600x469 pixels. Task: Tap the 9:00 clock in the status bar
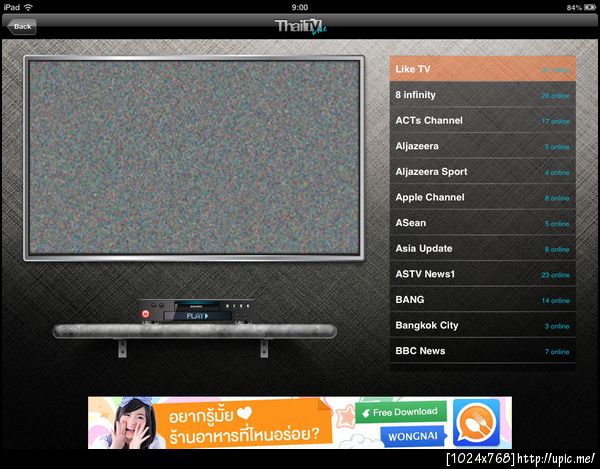coord(300,7)
